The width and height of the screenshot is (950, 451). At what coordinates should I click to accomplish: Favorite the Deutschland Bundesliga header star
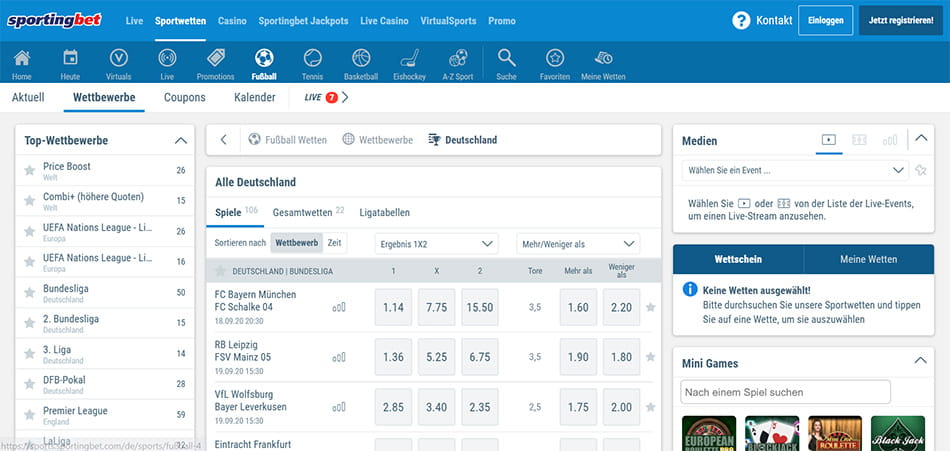221,271
